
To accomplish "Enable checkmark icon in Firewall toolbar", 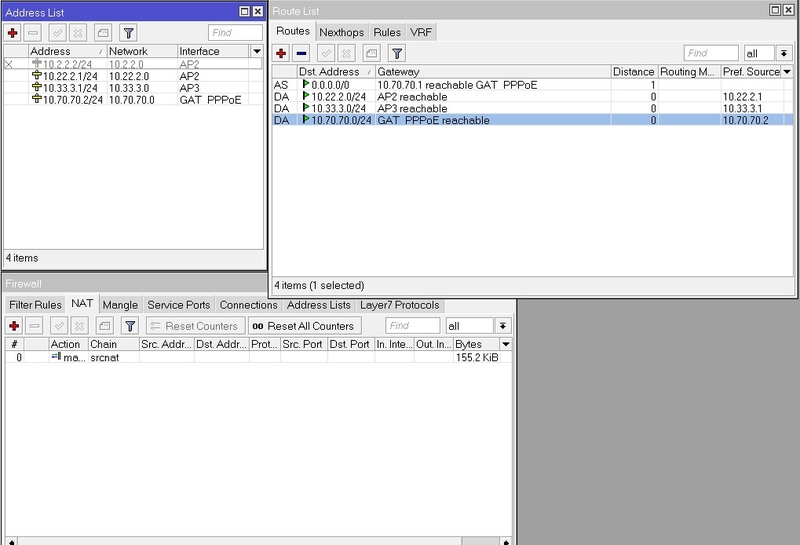I will click(59, 326).
